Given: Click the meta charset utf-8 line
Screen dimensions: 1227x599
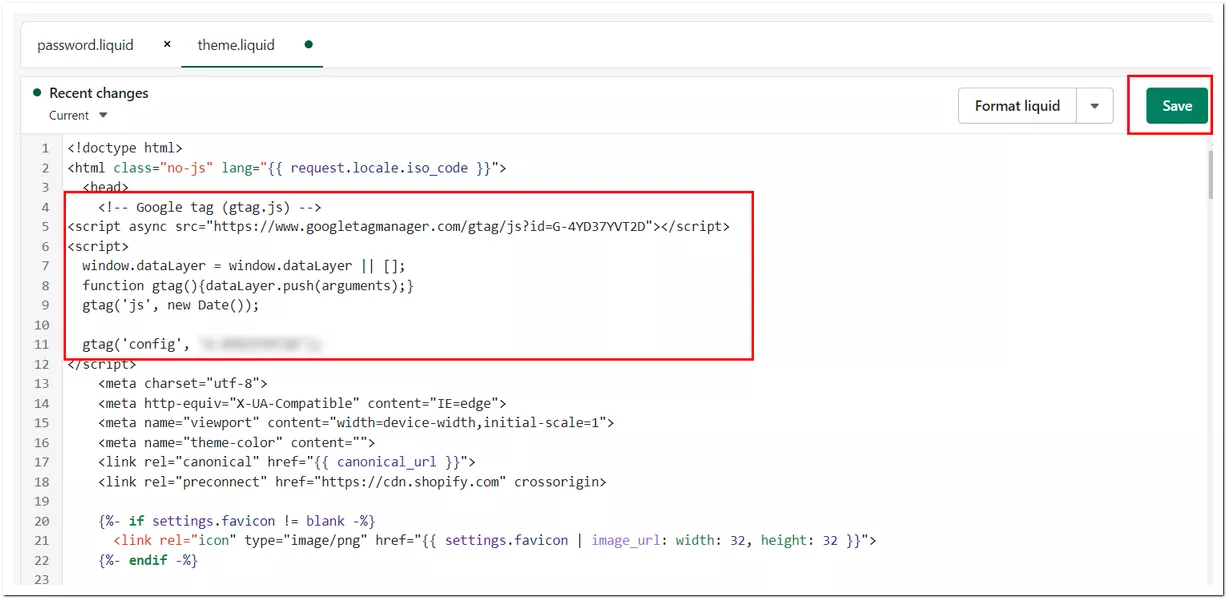Looking at the screenshot, I should coord(183,383).
